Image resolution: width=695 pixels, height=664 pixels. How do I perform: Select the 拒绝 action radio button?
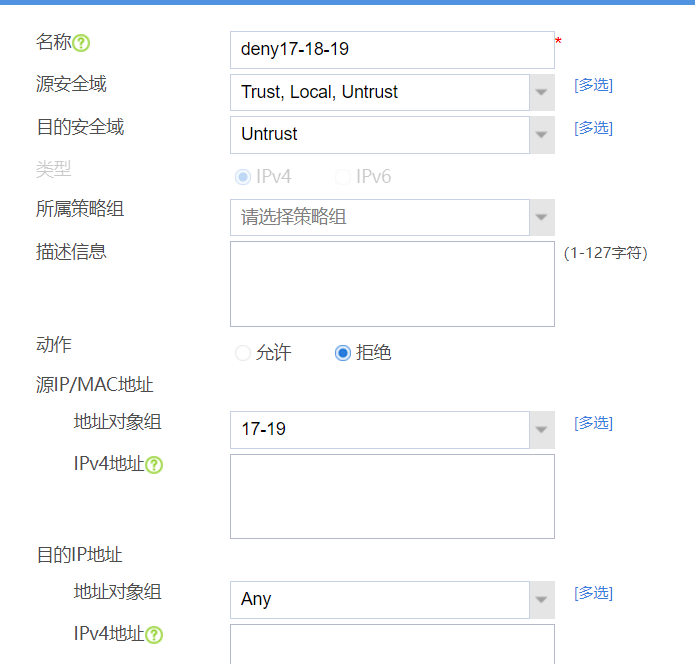pos(343,353)
